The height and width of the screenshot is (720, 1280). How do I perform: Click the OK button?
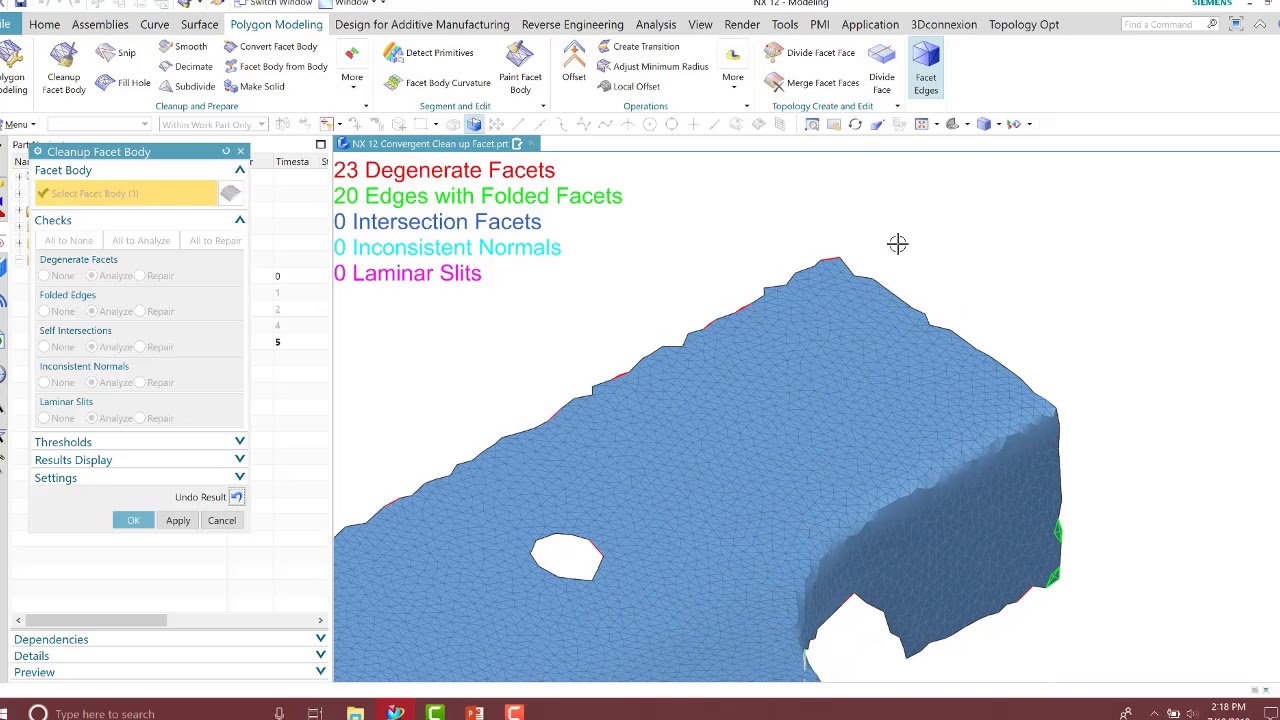coord(133,521)
